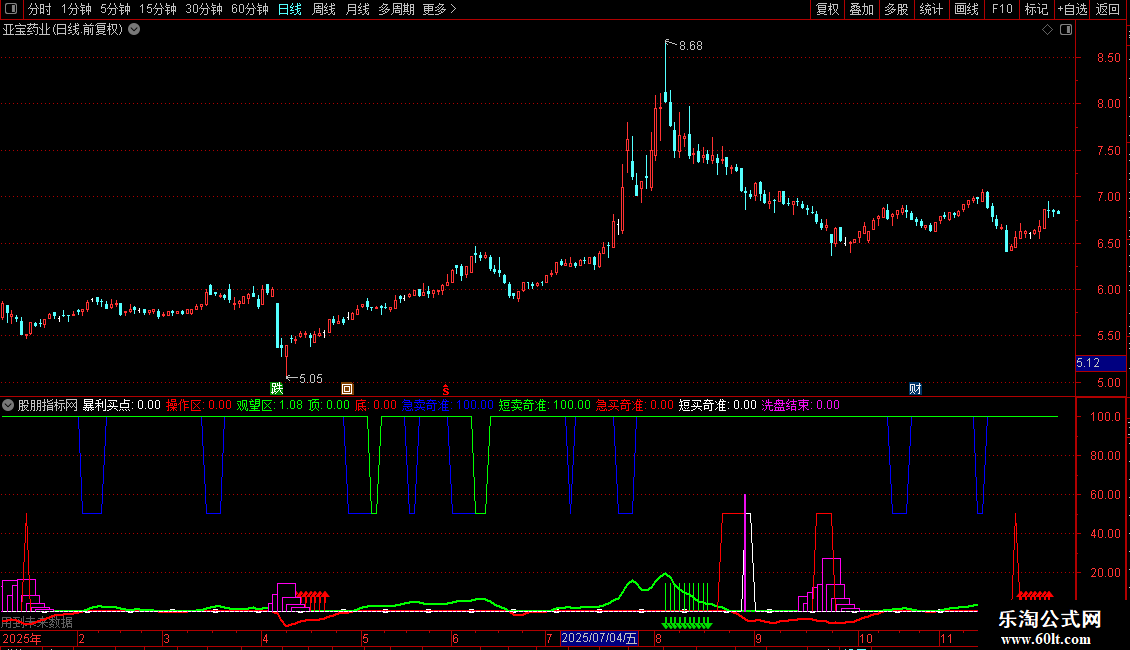Click the 标记 mark button
This screenshot has width=1130, height=650.
(1036, 9)
